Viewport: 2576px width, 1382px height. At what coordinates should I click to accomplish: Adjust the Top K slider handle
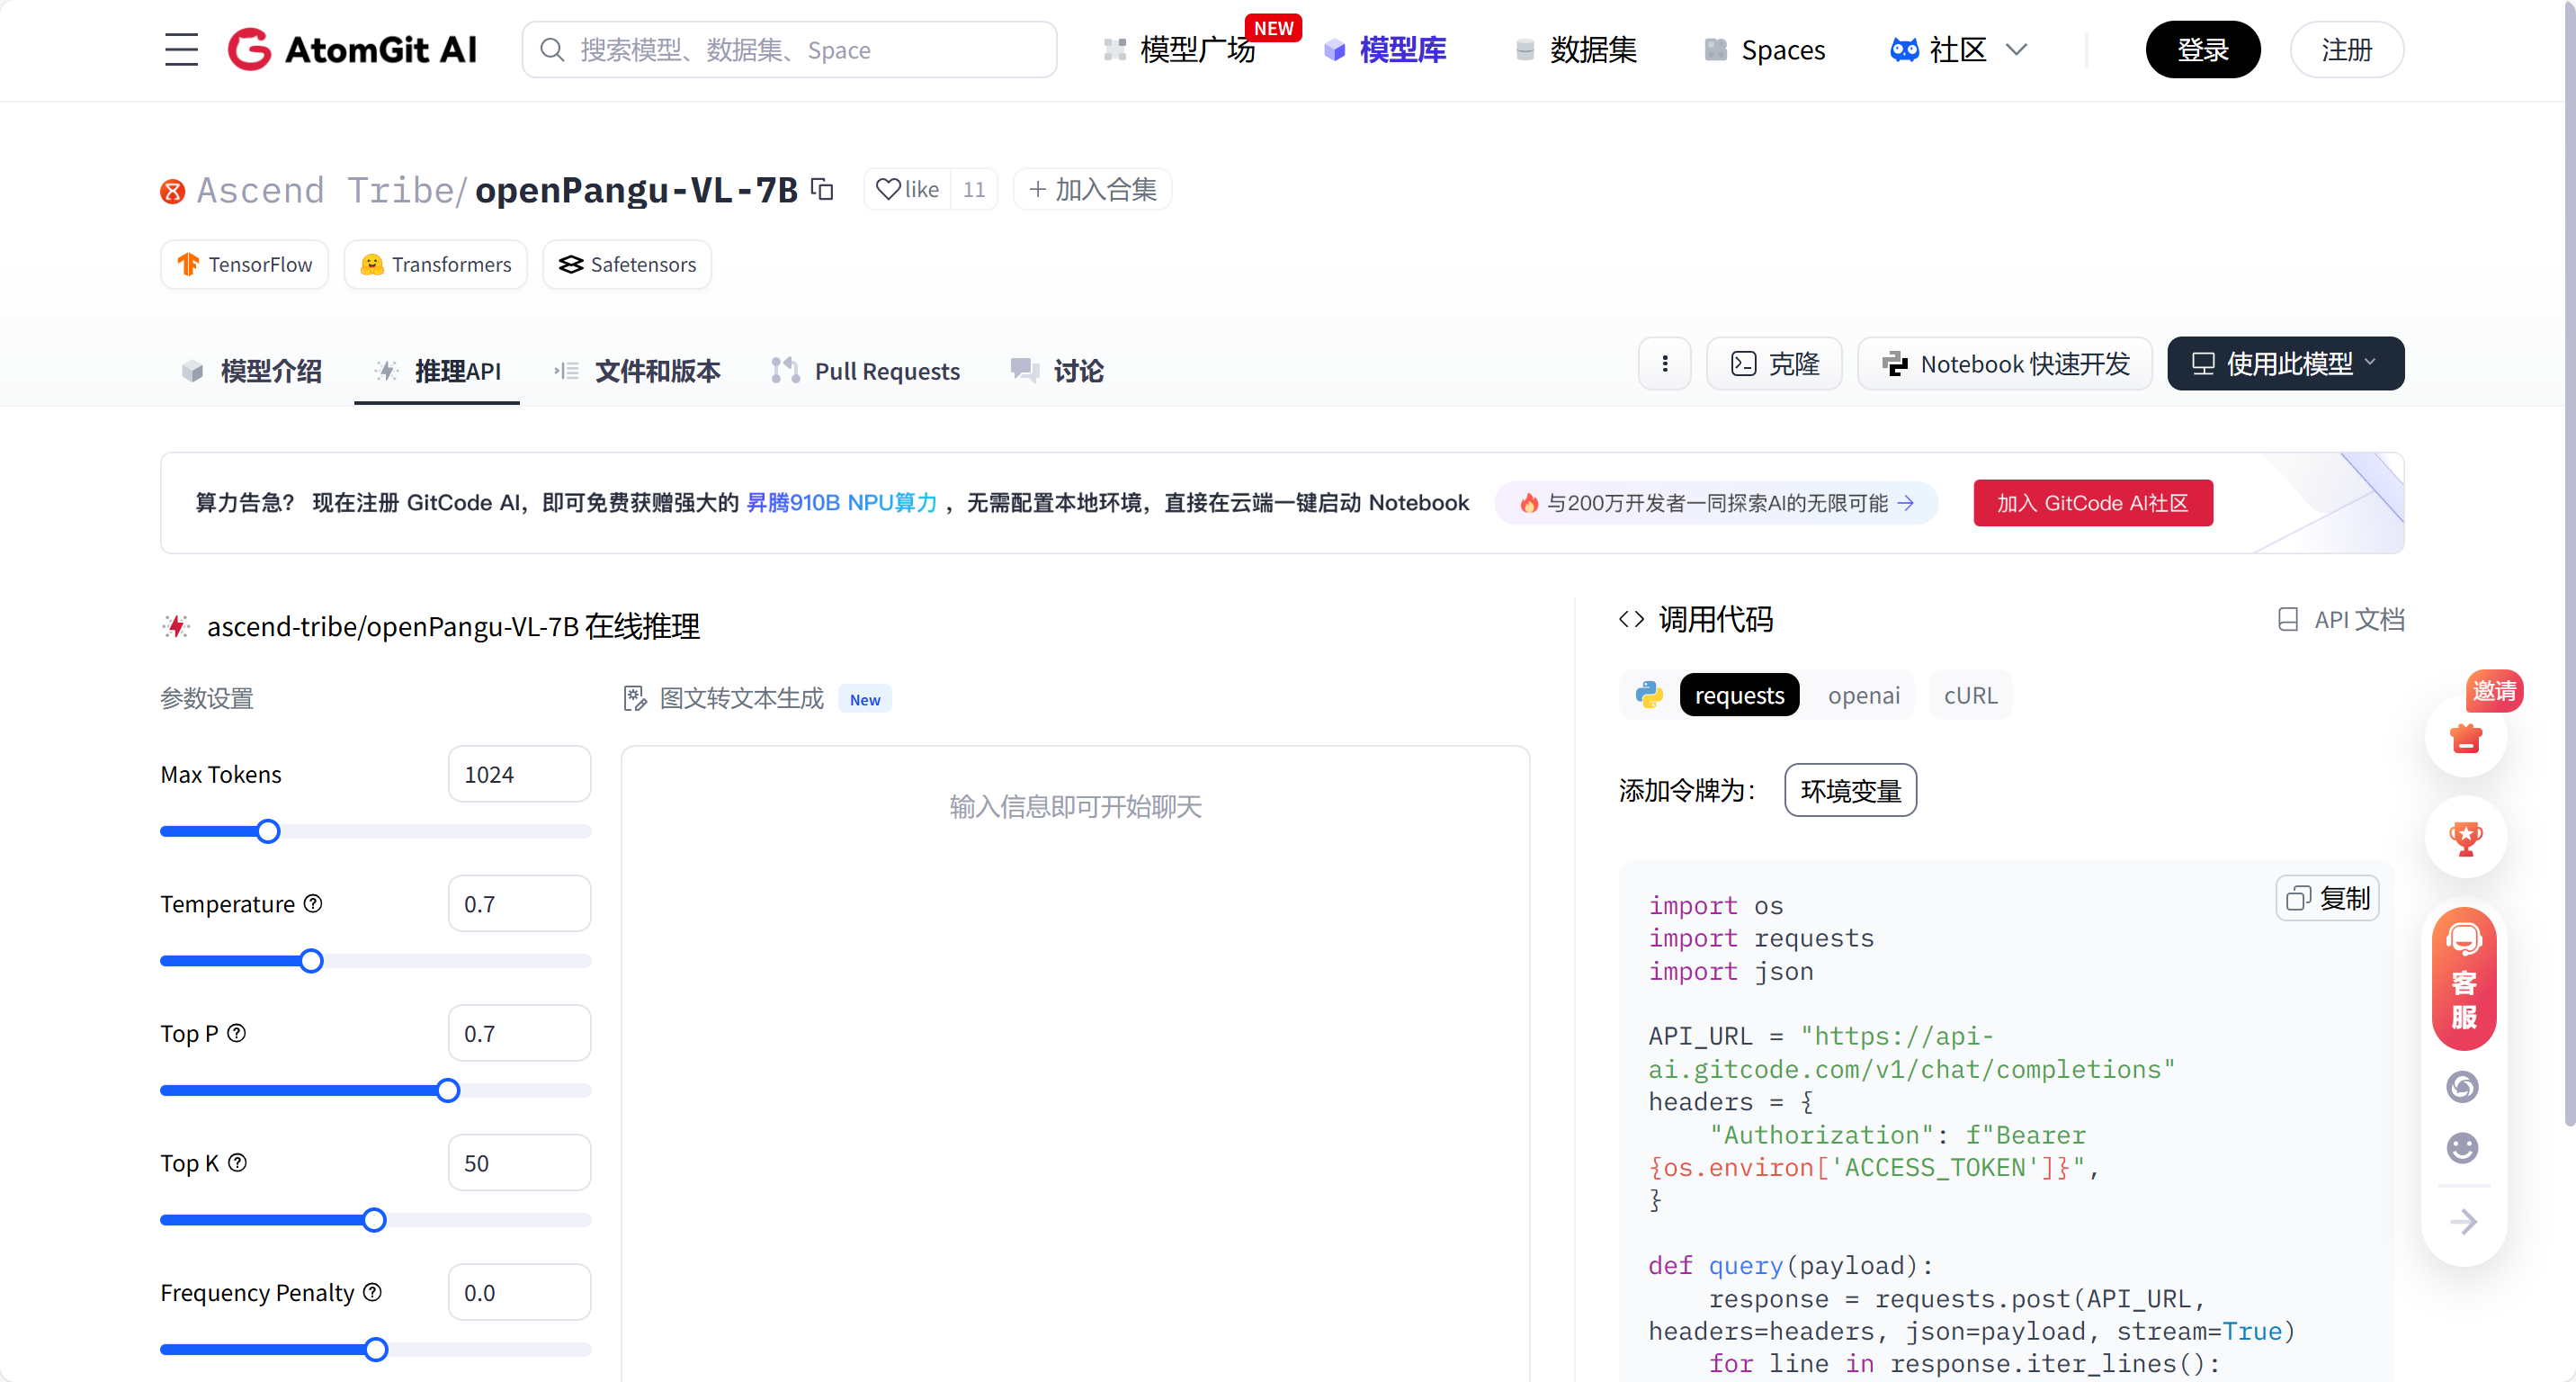click(x=374, y=1220)
